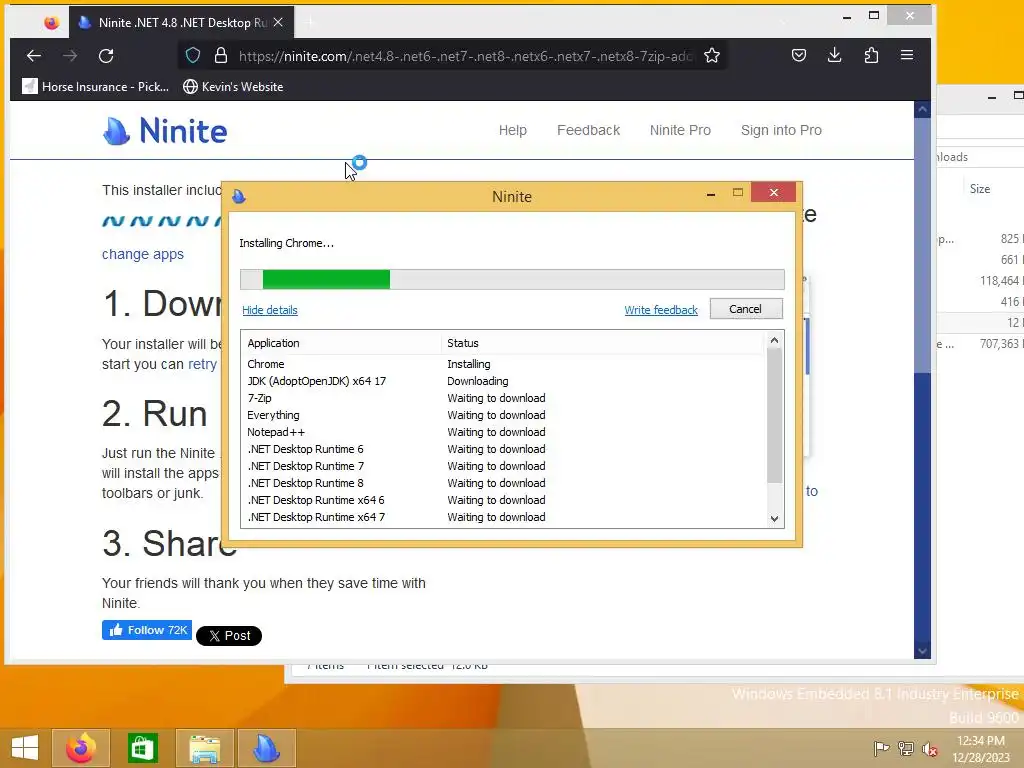Click the Ninite logo on webpage
The width and height of the screenshot is (1024, 768).
coord(165,131)
